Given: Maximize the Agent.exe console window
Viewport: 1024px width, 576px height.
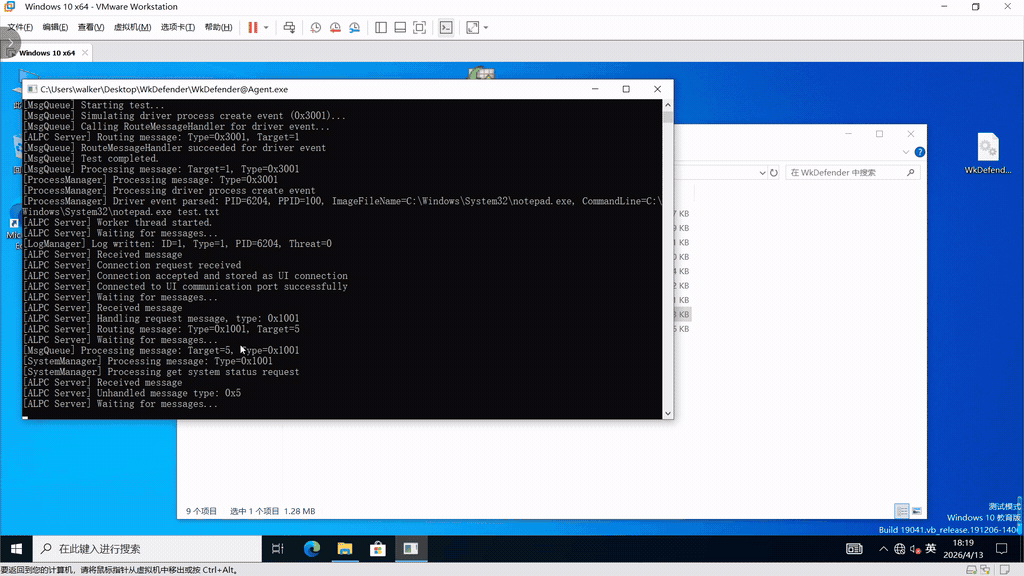Looking at the screenshot, I should pos(626,89).
